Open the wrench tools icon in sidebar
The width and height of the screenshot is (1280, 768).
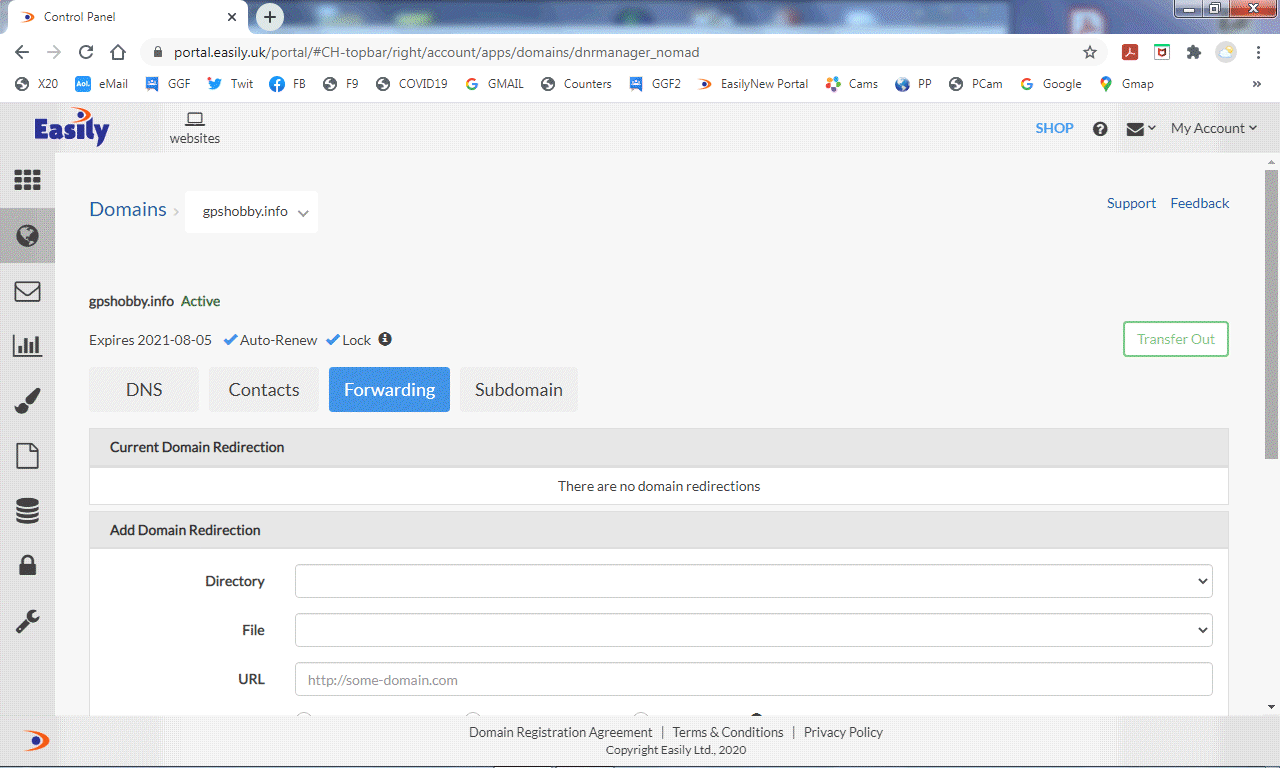coord(27,621)
